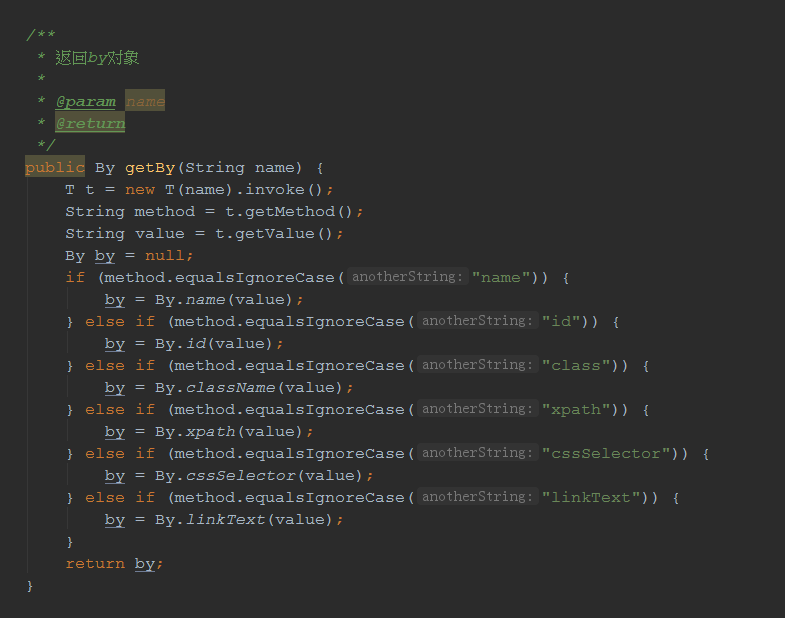Click the "cssSelector" string literal
The width and height of the screenshot is (785, 618).
pos(606,454)
